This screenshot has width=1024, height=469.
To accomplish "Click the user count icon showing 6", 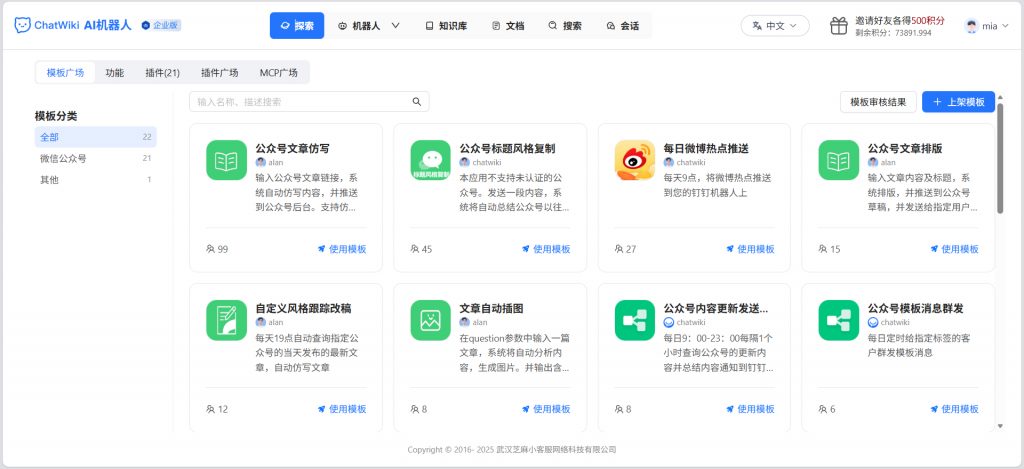I will pyautogui.click(x=822, y=409).
